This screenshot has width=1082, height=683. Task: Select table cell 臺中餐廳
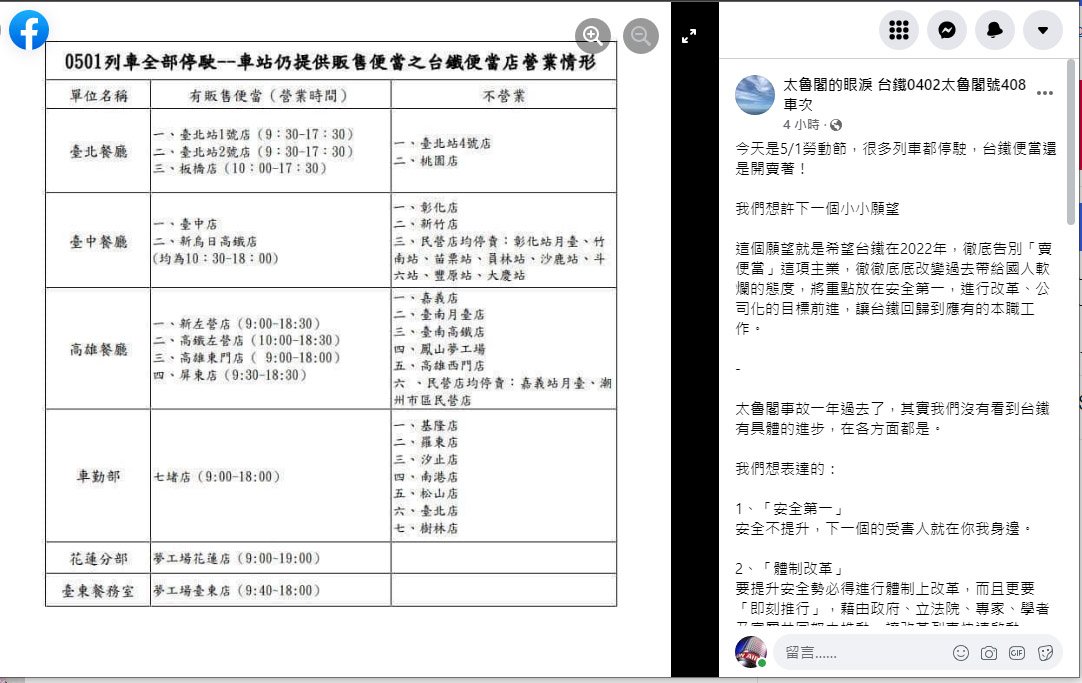tap(98, 241)
